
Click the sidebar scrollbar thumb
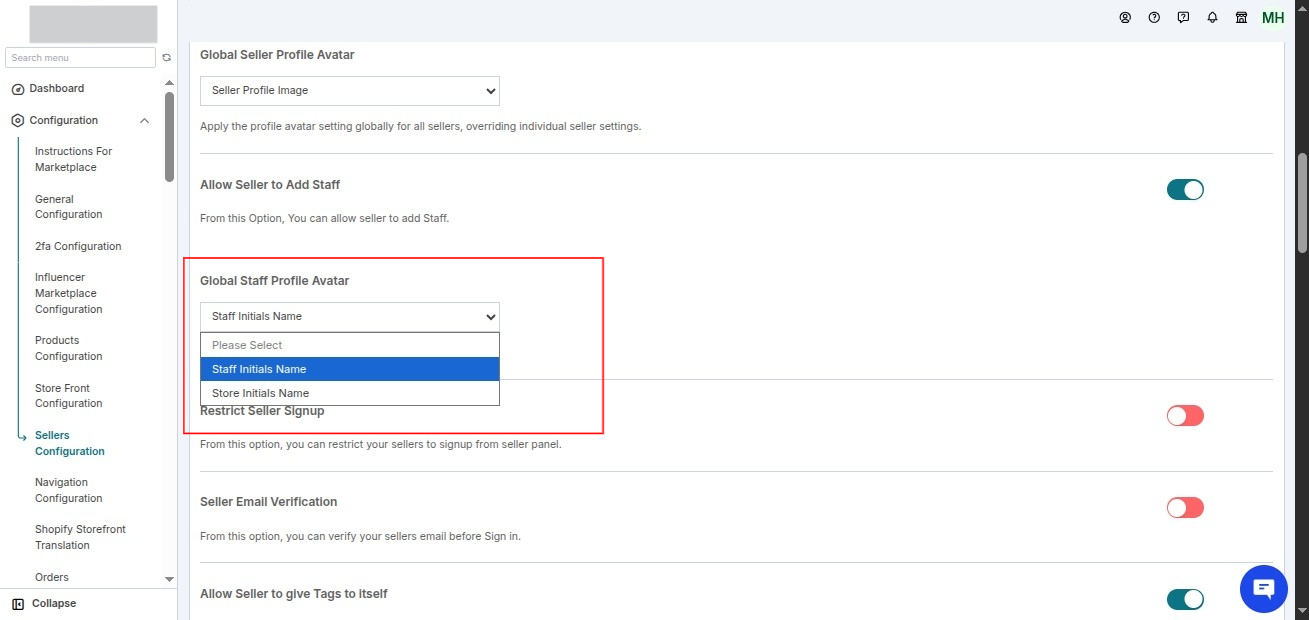point(169,136)
